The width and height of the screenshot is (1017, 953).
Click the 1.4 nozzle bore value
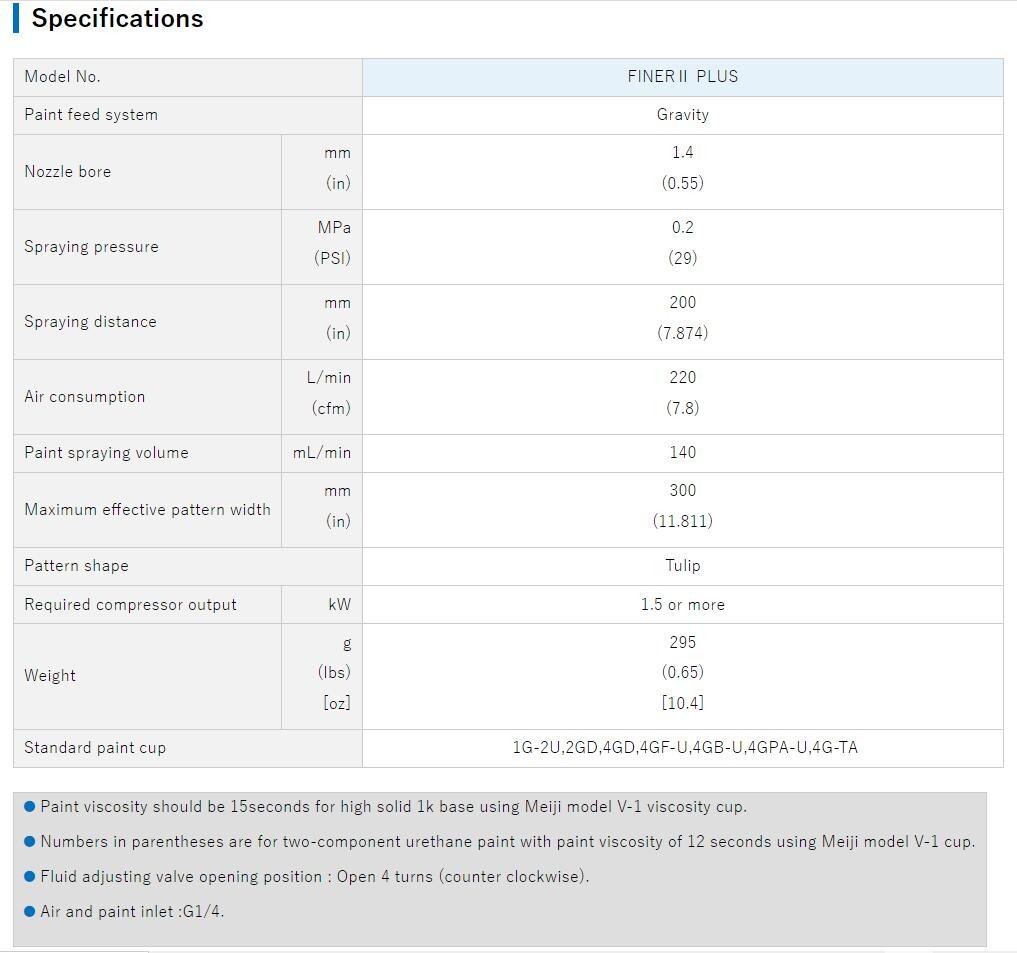(x=682, y=152)
